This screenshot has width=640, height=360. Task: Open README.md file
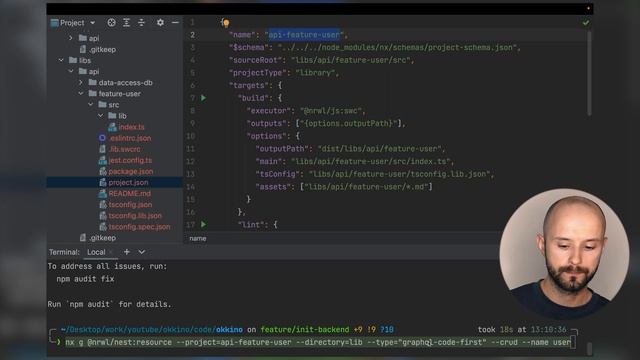129,193
